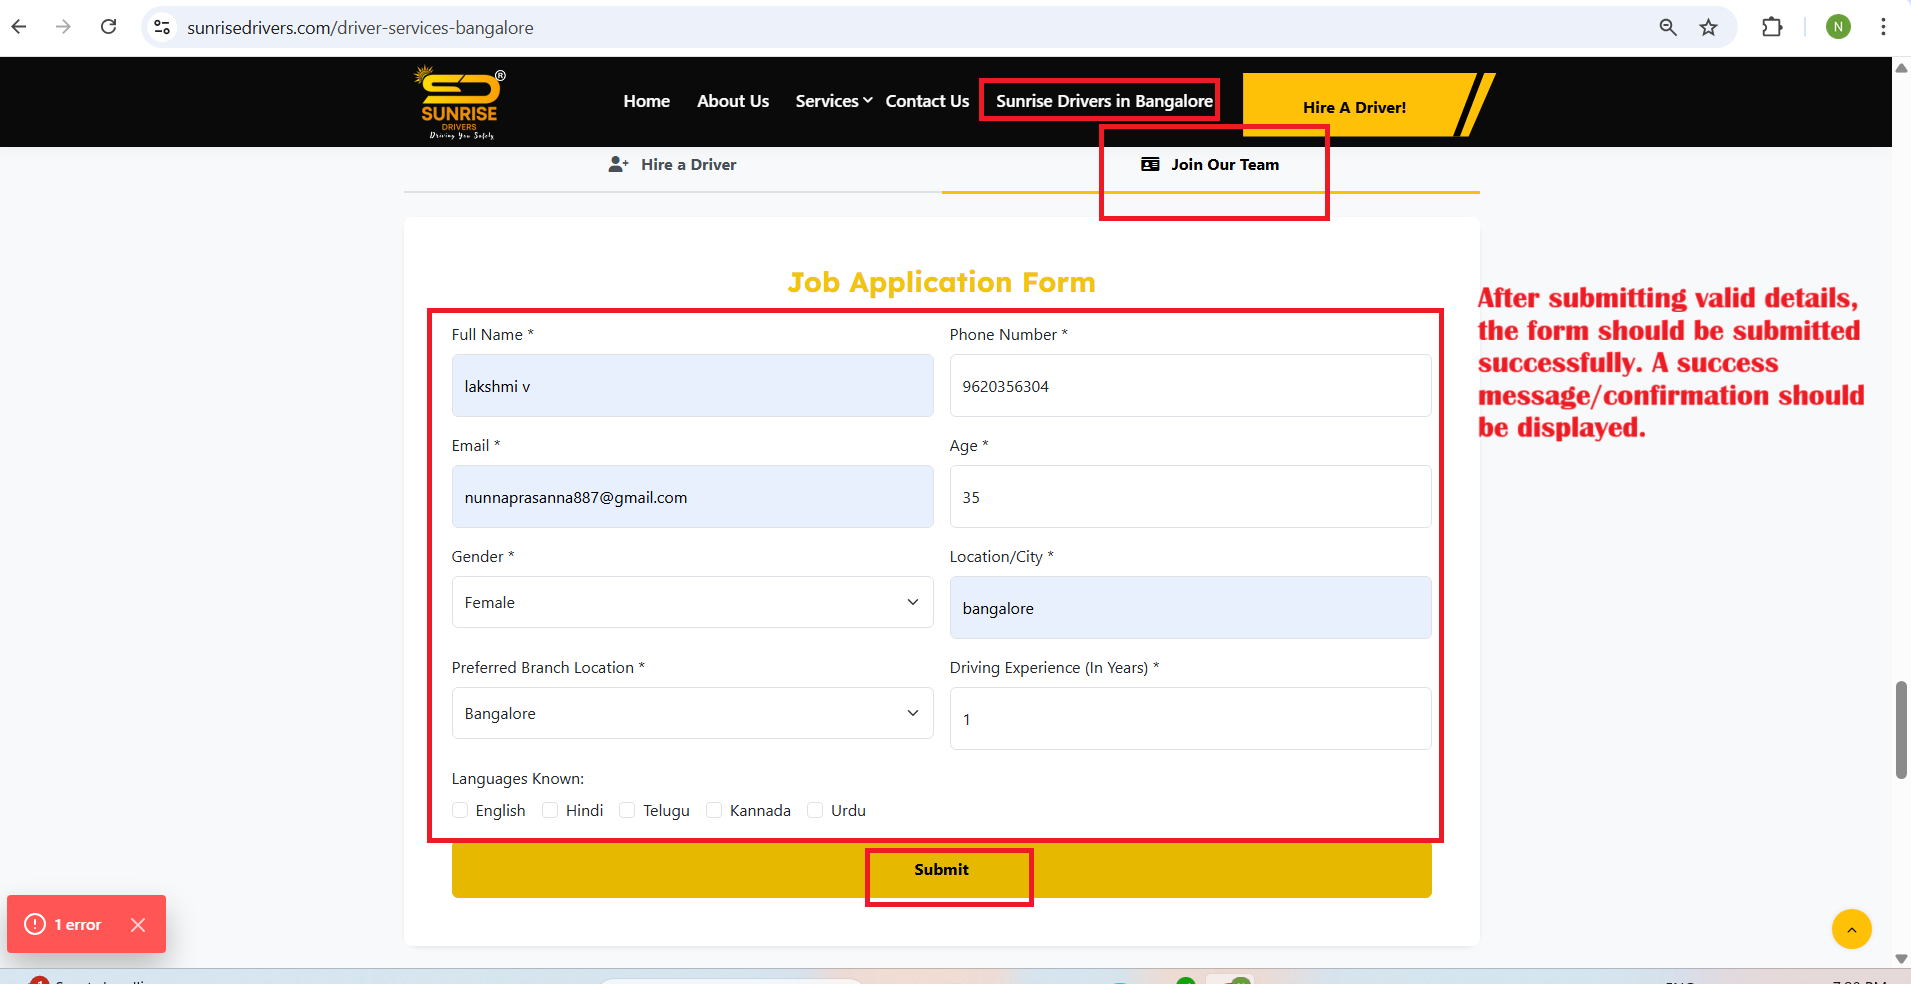Dismiss the 1 error notification

138,925
